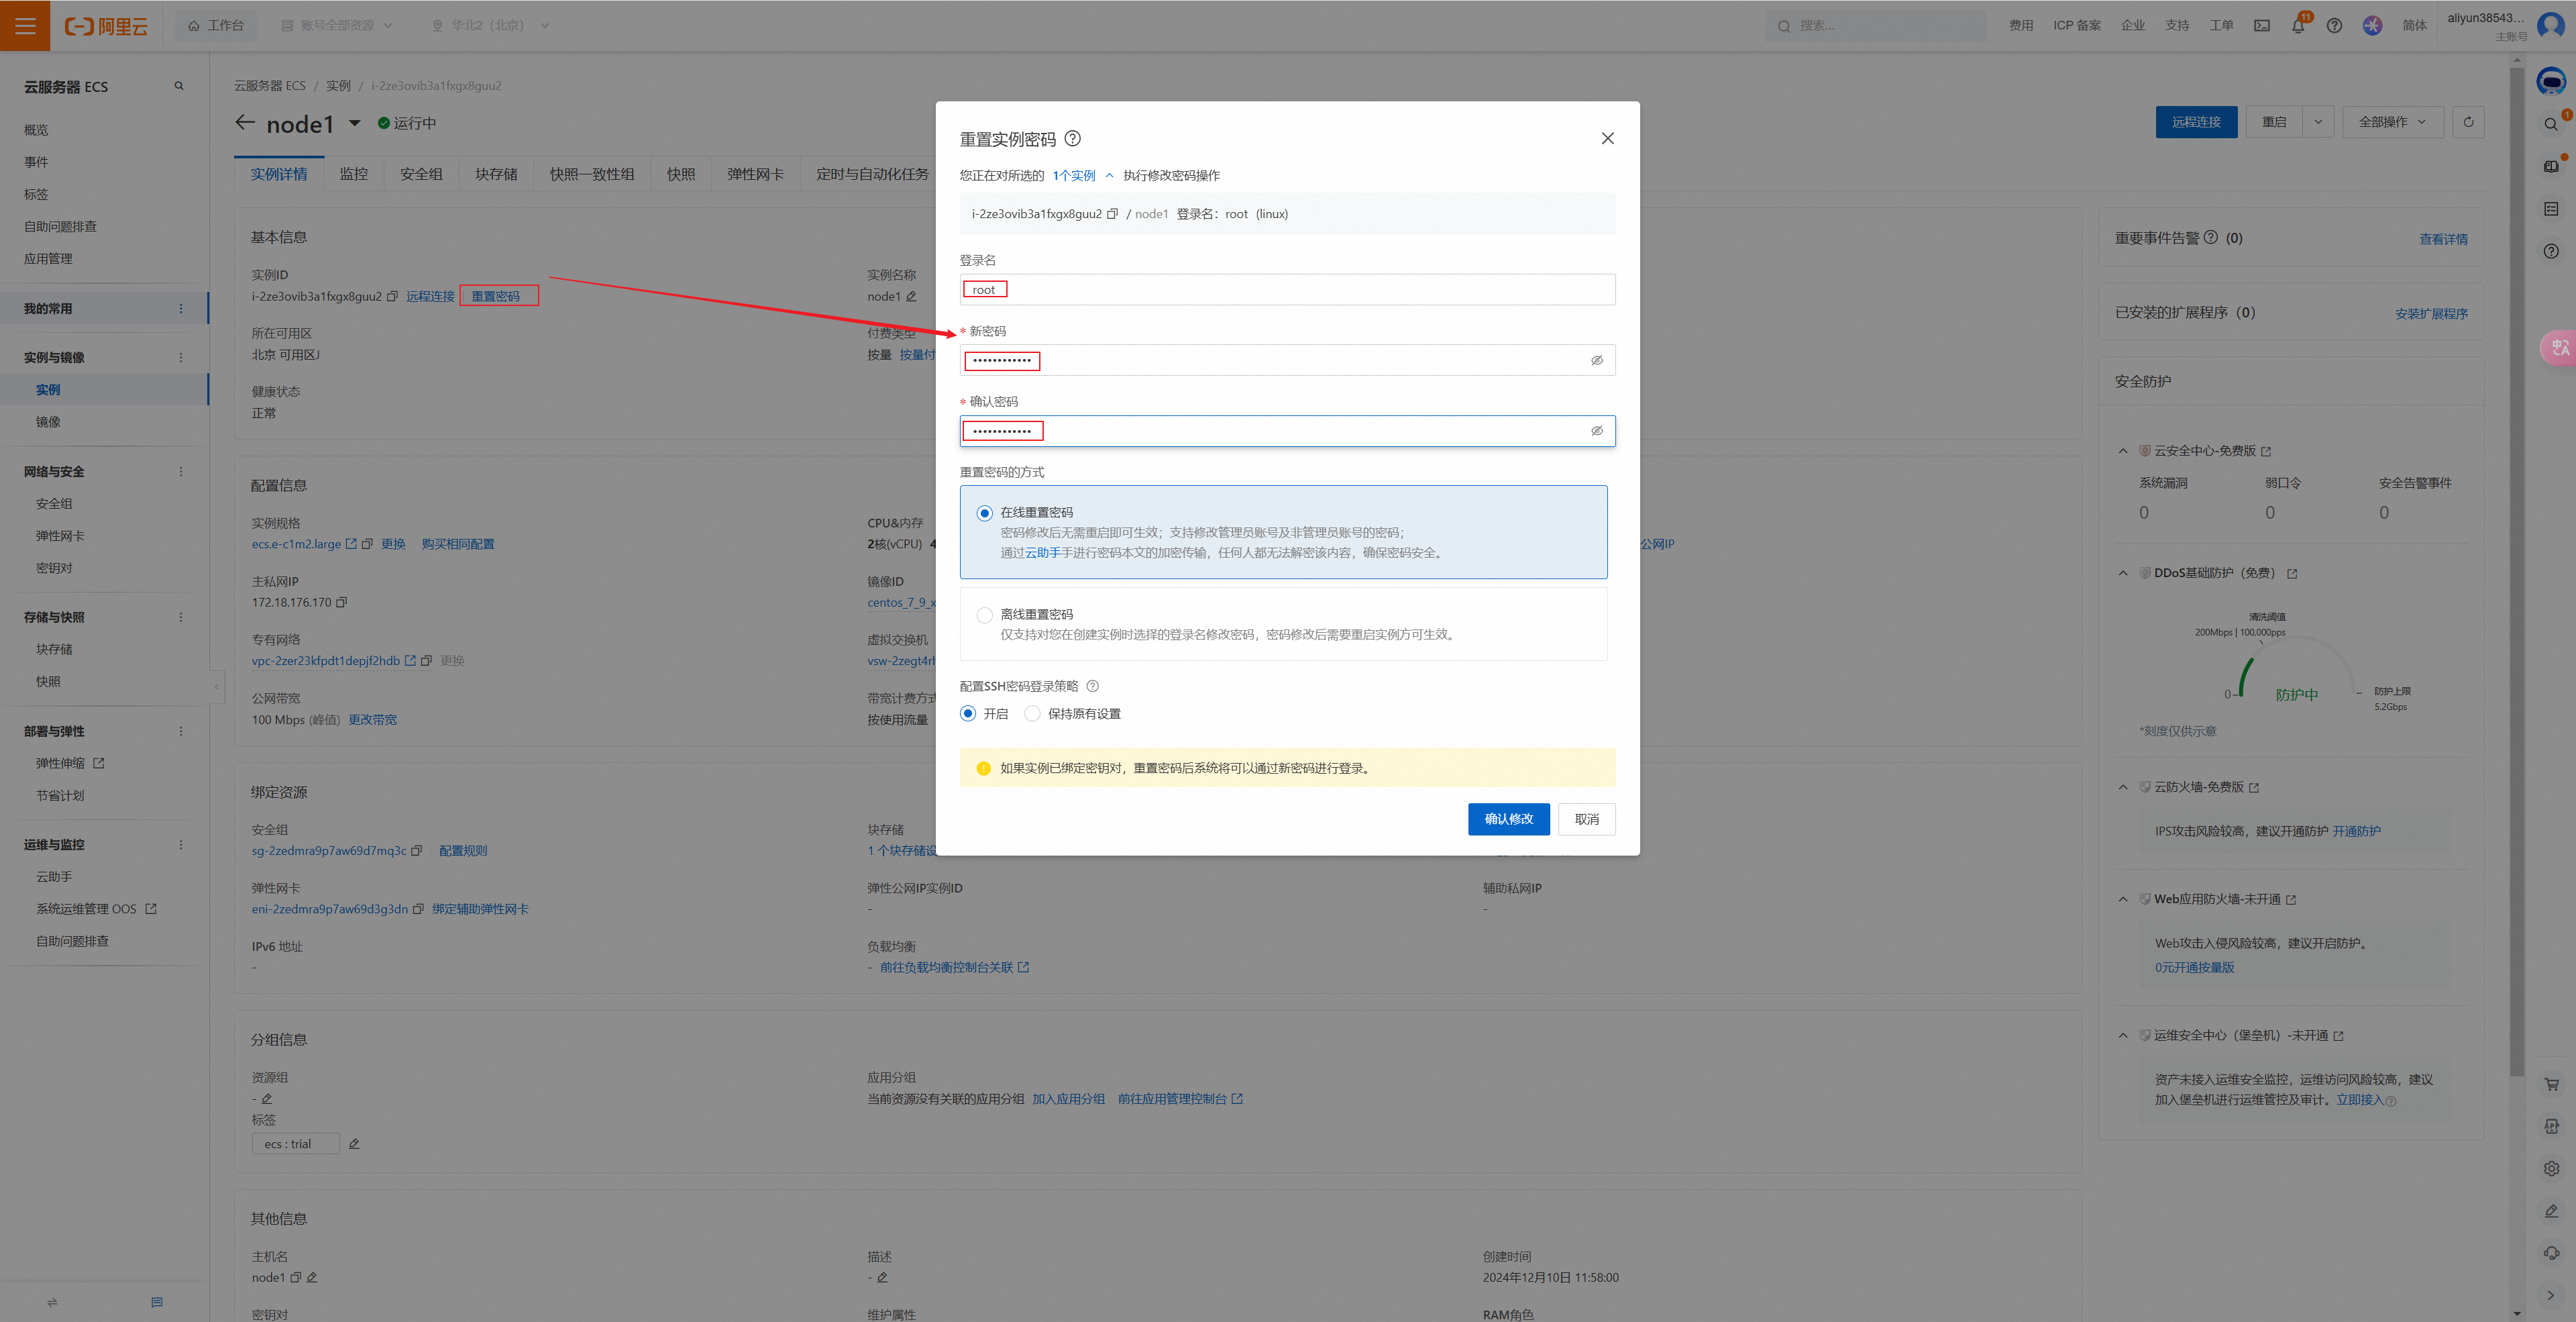
Task: Search in ECS sidebar magnifier icon
Action: click(x=179, y=86)
